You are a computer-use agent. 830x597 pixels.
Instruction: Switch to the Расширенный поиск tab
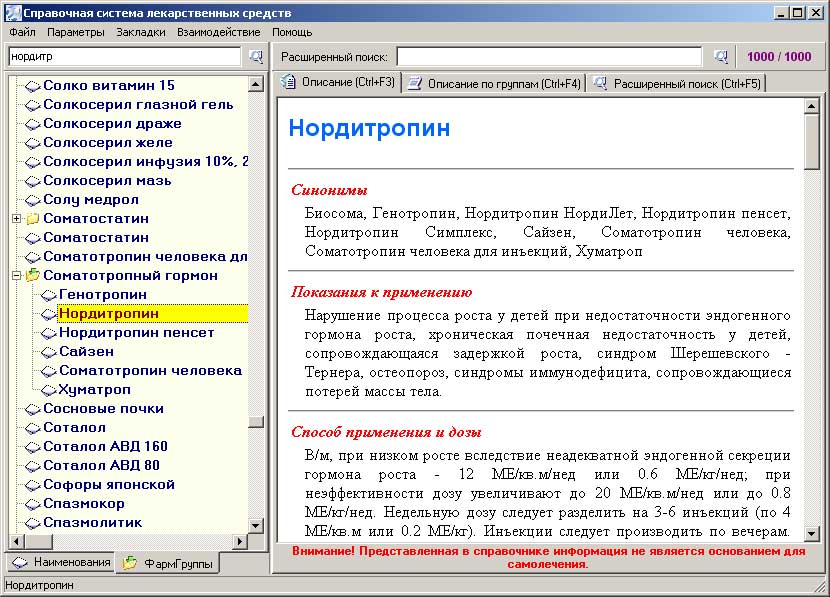(677, 83)
